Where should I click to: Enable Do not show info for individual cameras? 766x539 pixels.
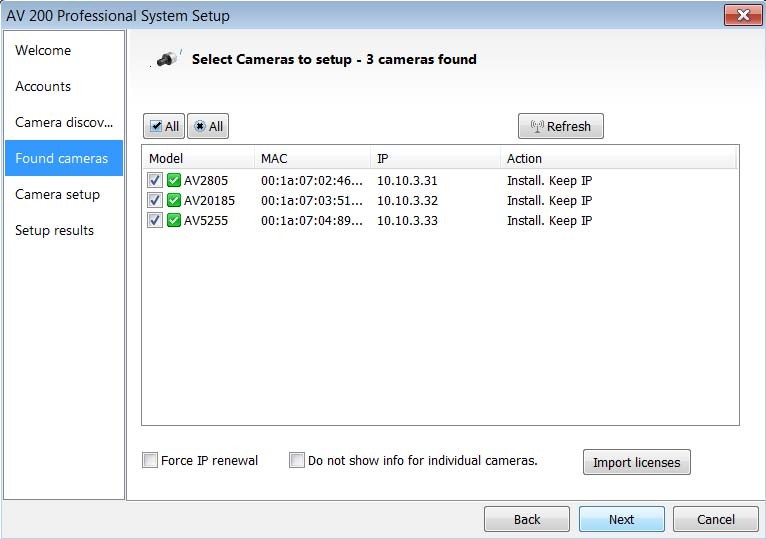click(x=297, y=461)
